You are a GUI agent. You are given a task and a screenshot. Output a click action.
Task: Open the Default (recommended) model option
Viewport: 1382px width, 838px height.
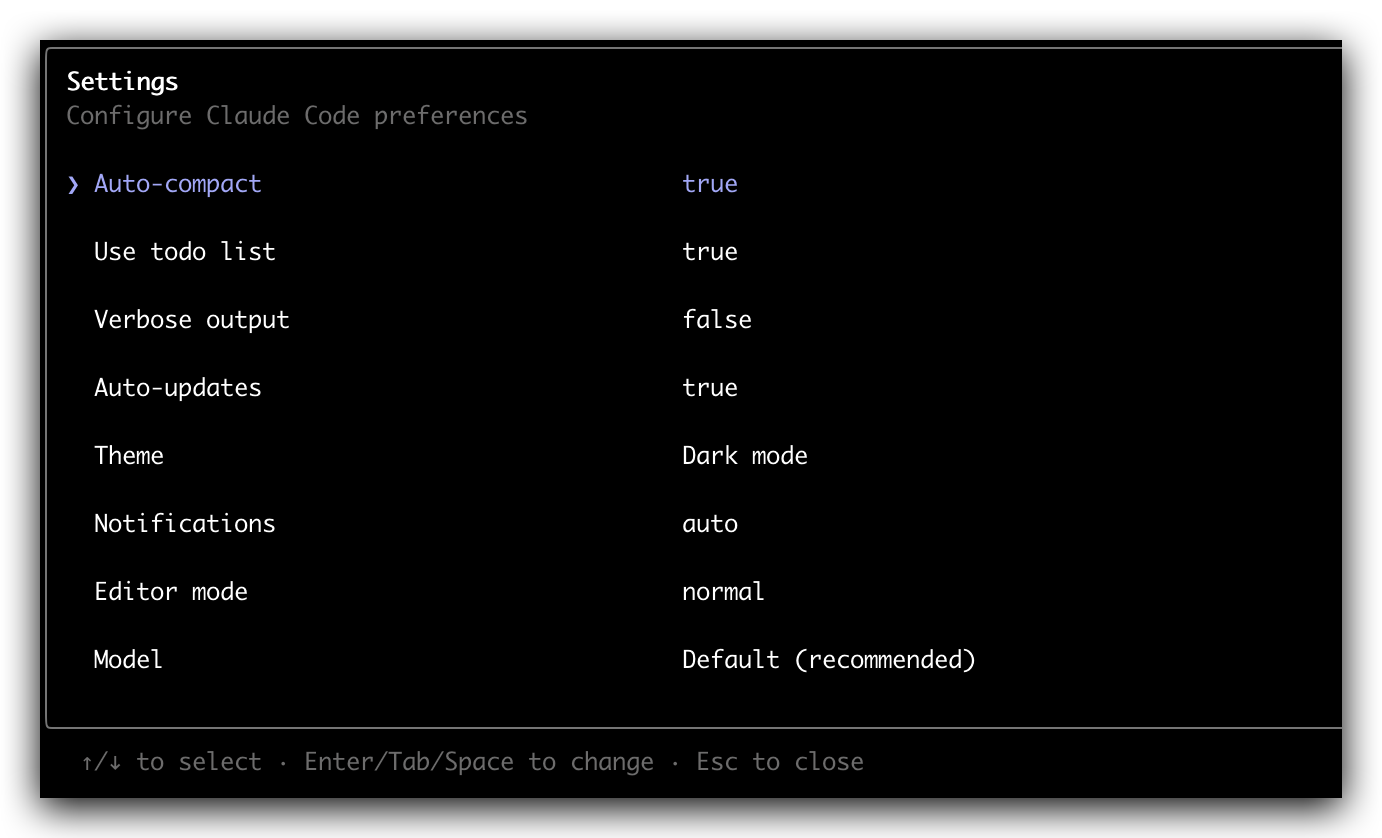[x=829, y=660]
